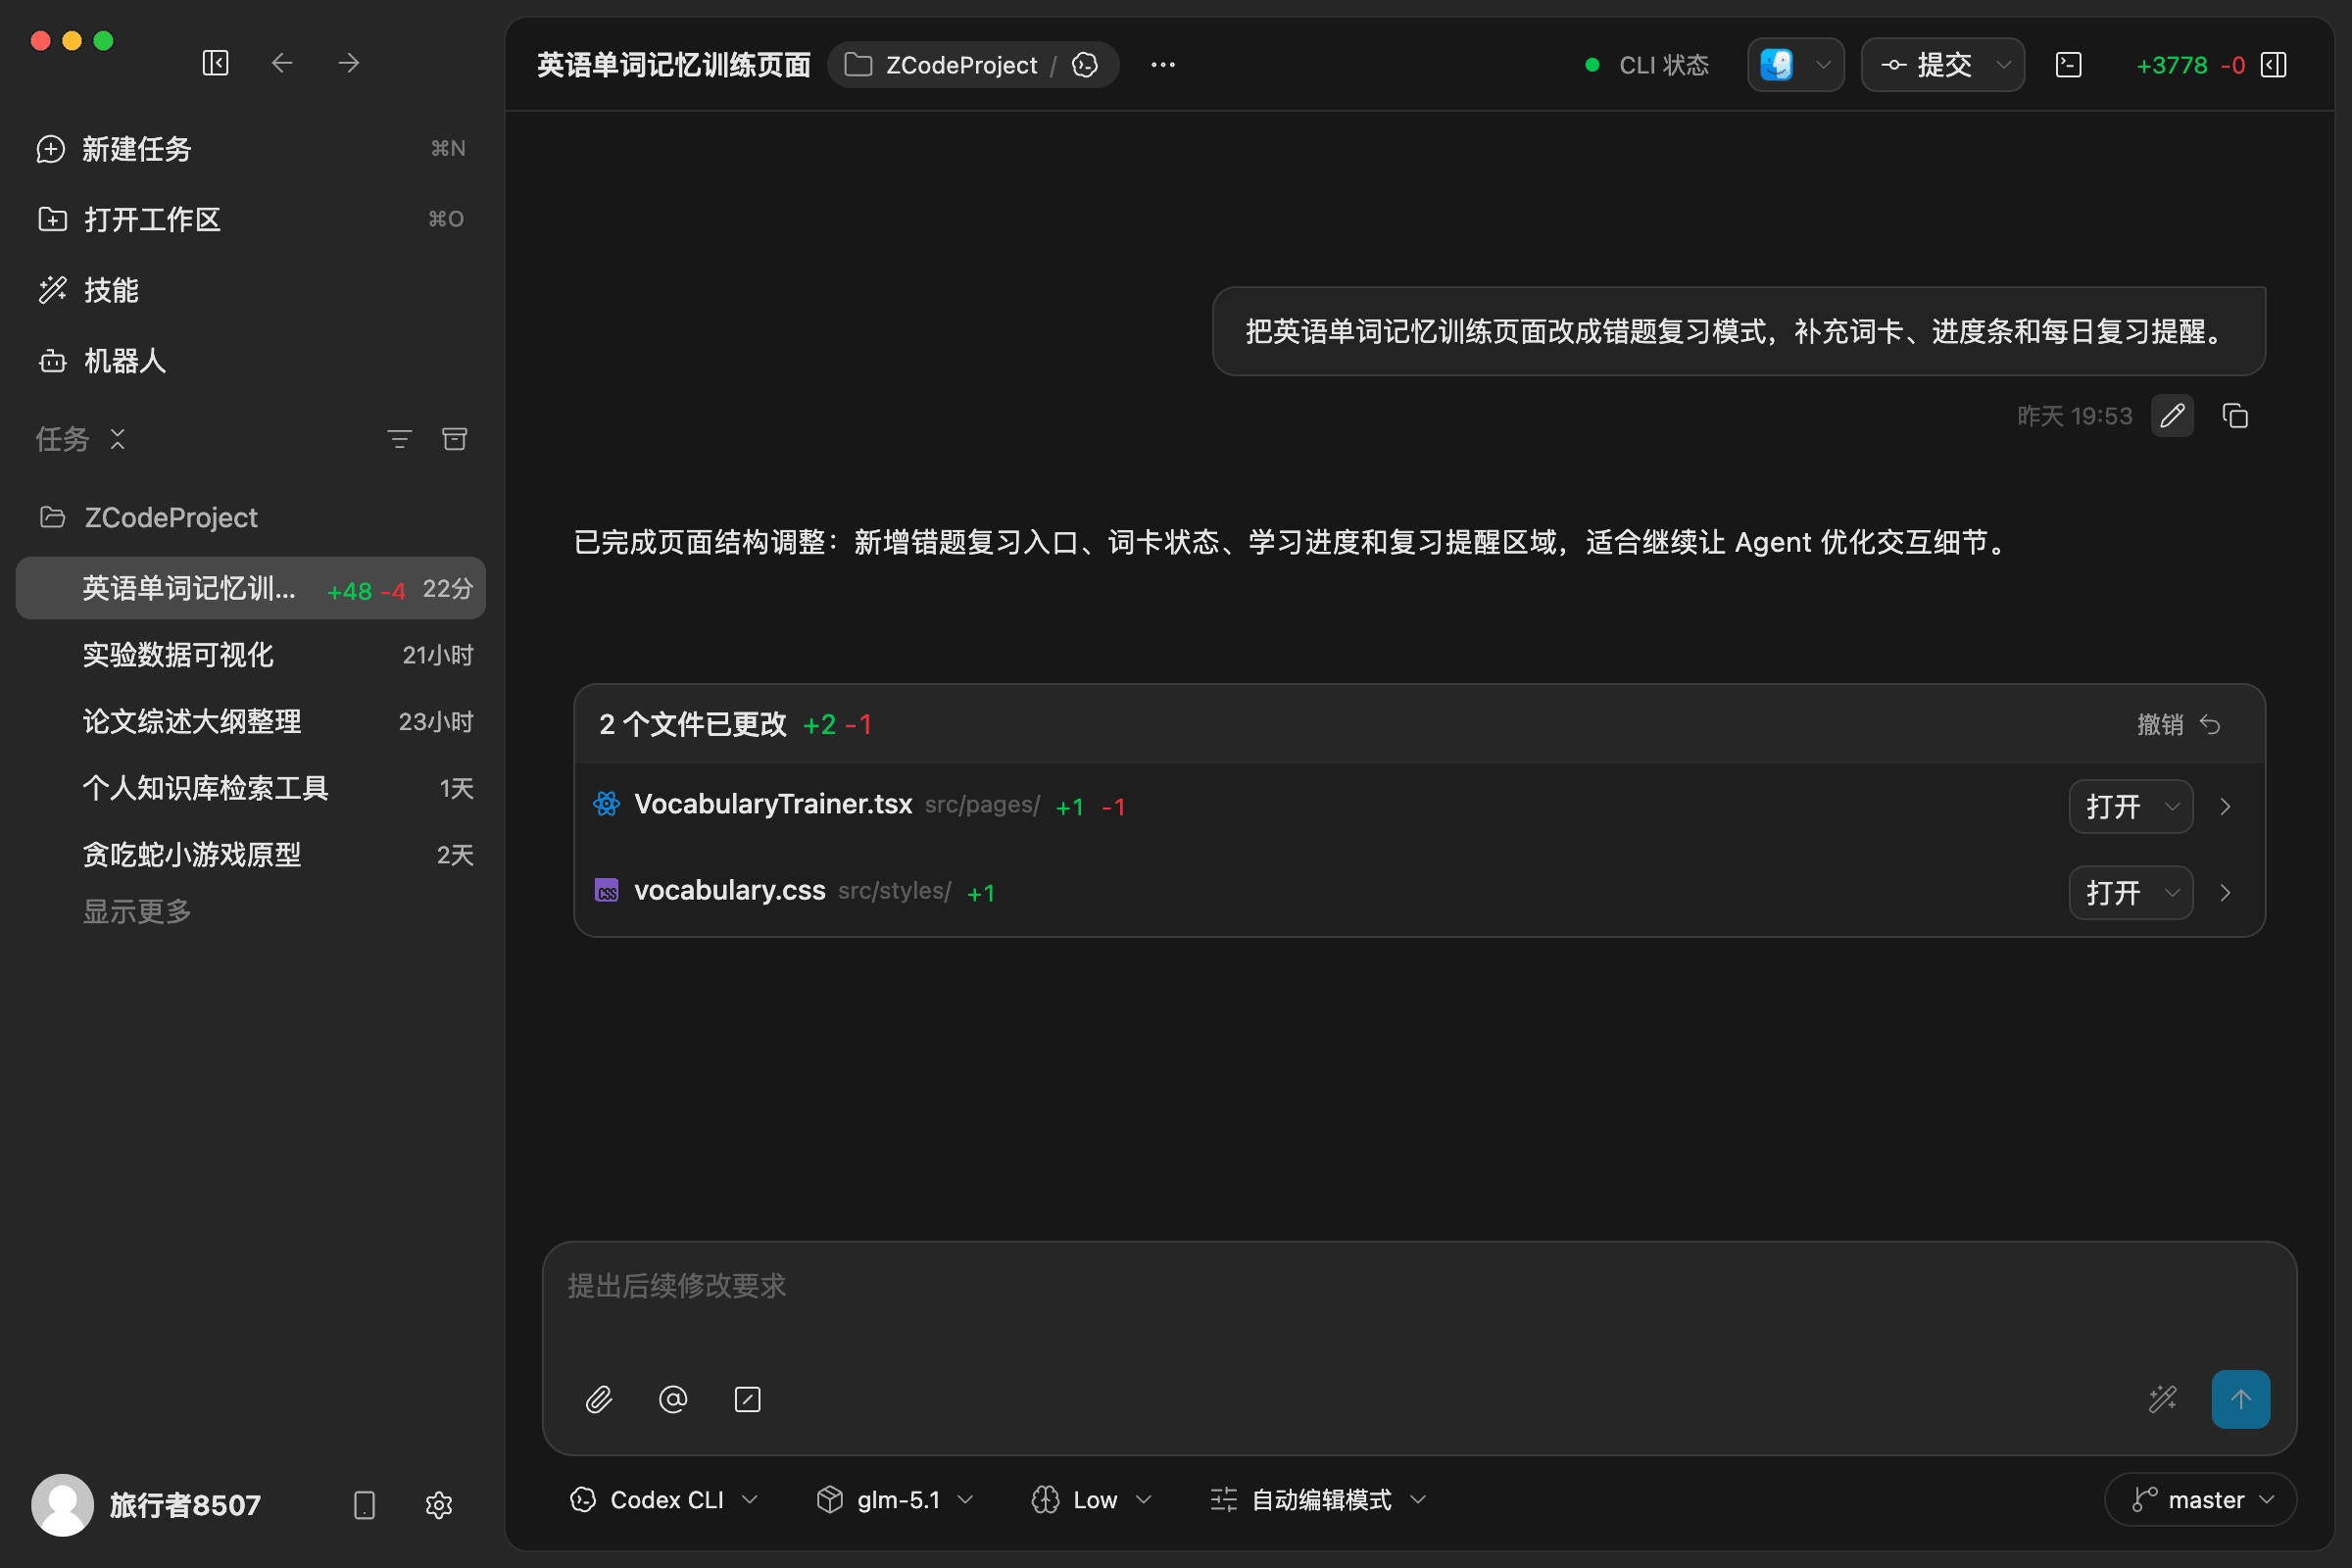Open the glm-5.1 model dropdown
Viewport: 2352px width, 1568px height.
coord(895,1500)
